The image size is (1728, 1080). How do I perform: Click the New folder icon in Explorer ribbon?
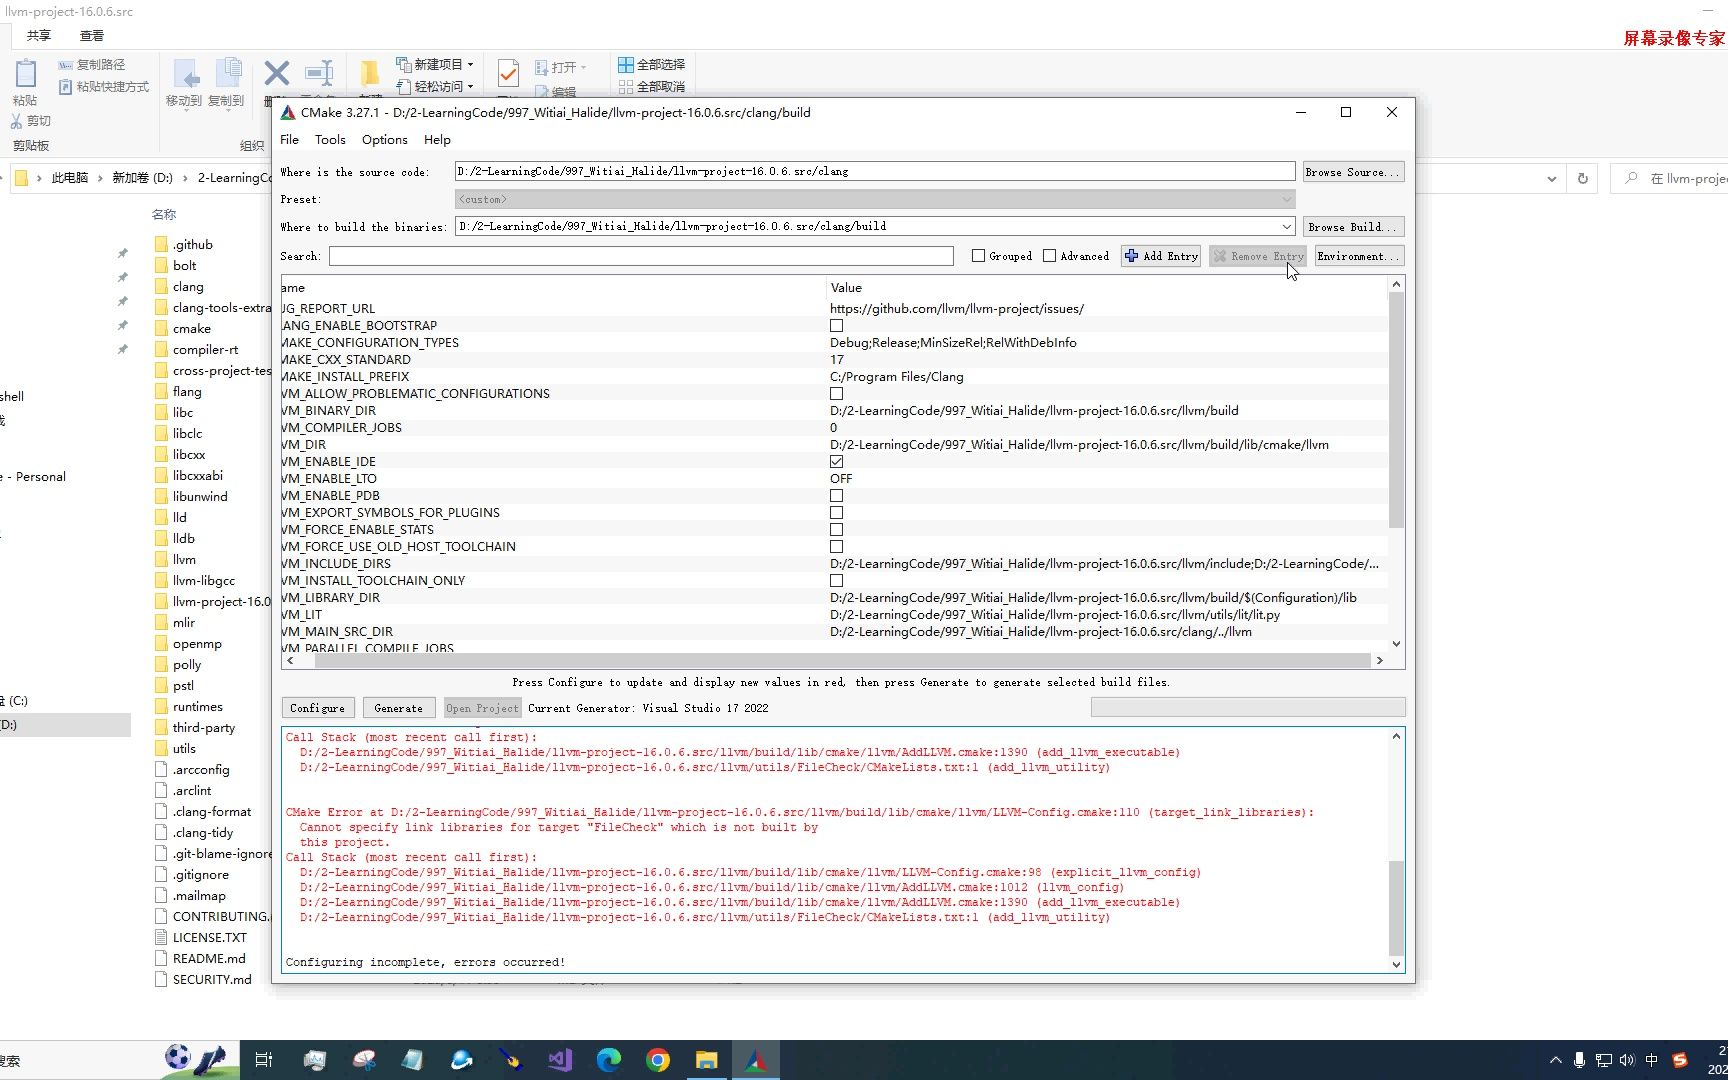click(370, 73)
